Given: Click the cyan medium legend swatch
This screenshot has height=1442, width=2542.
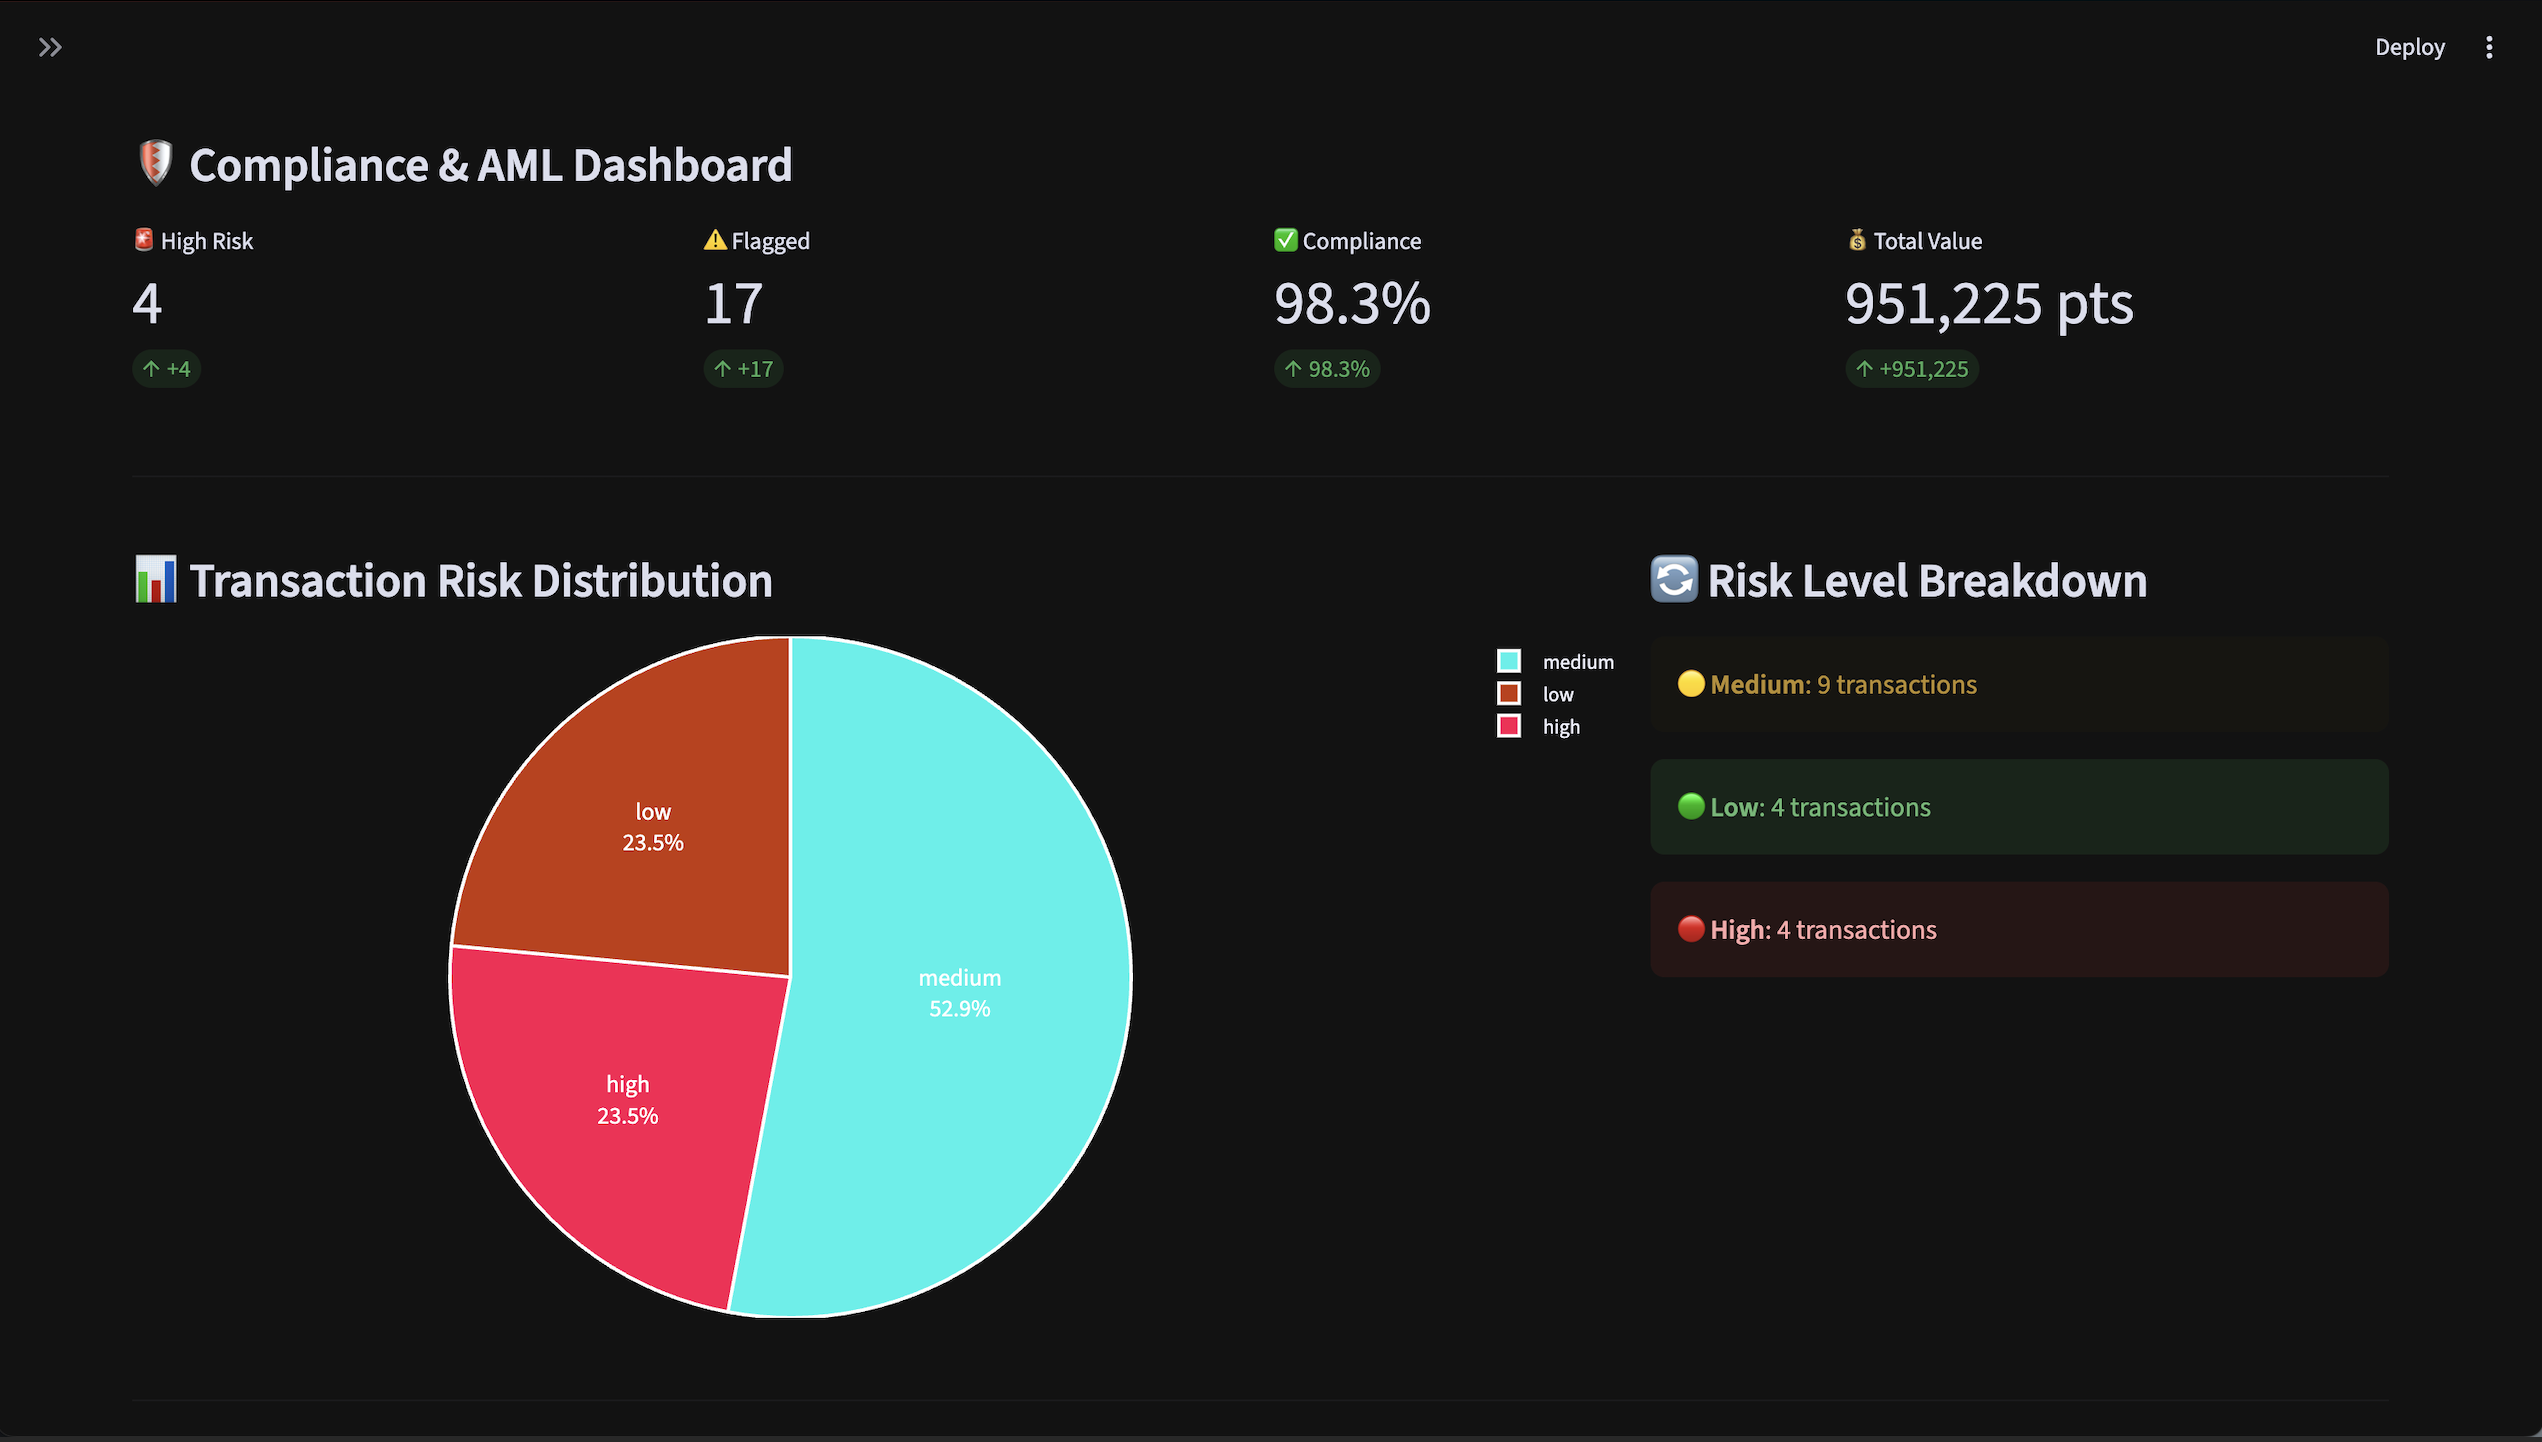Looking at the screenshot, I should 1509,661.
